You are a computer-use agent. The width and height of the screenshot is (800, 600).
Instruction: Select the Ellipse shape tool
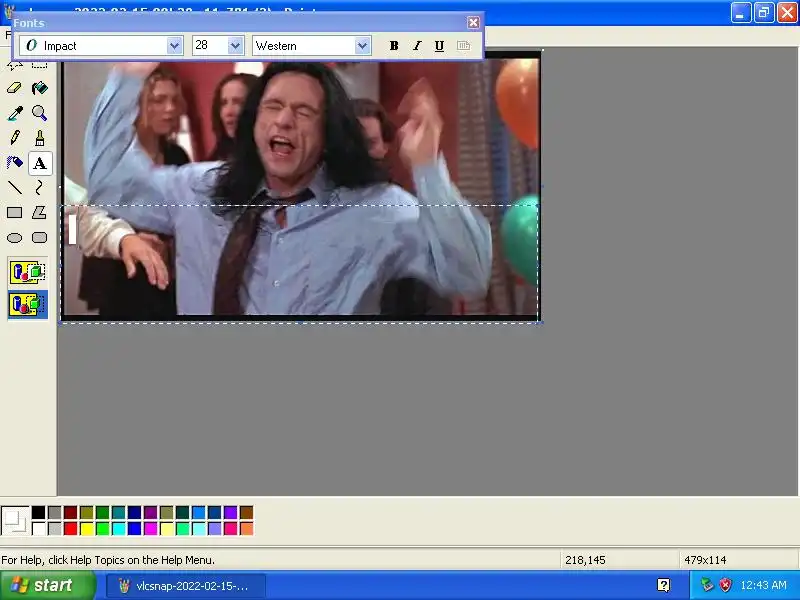[x=14, y=238]
